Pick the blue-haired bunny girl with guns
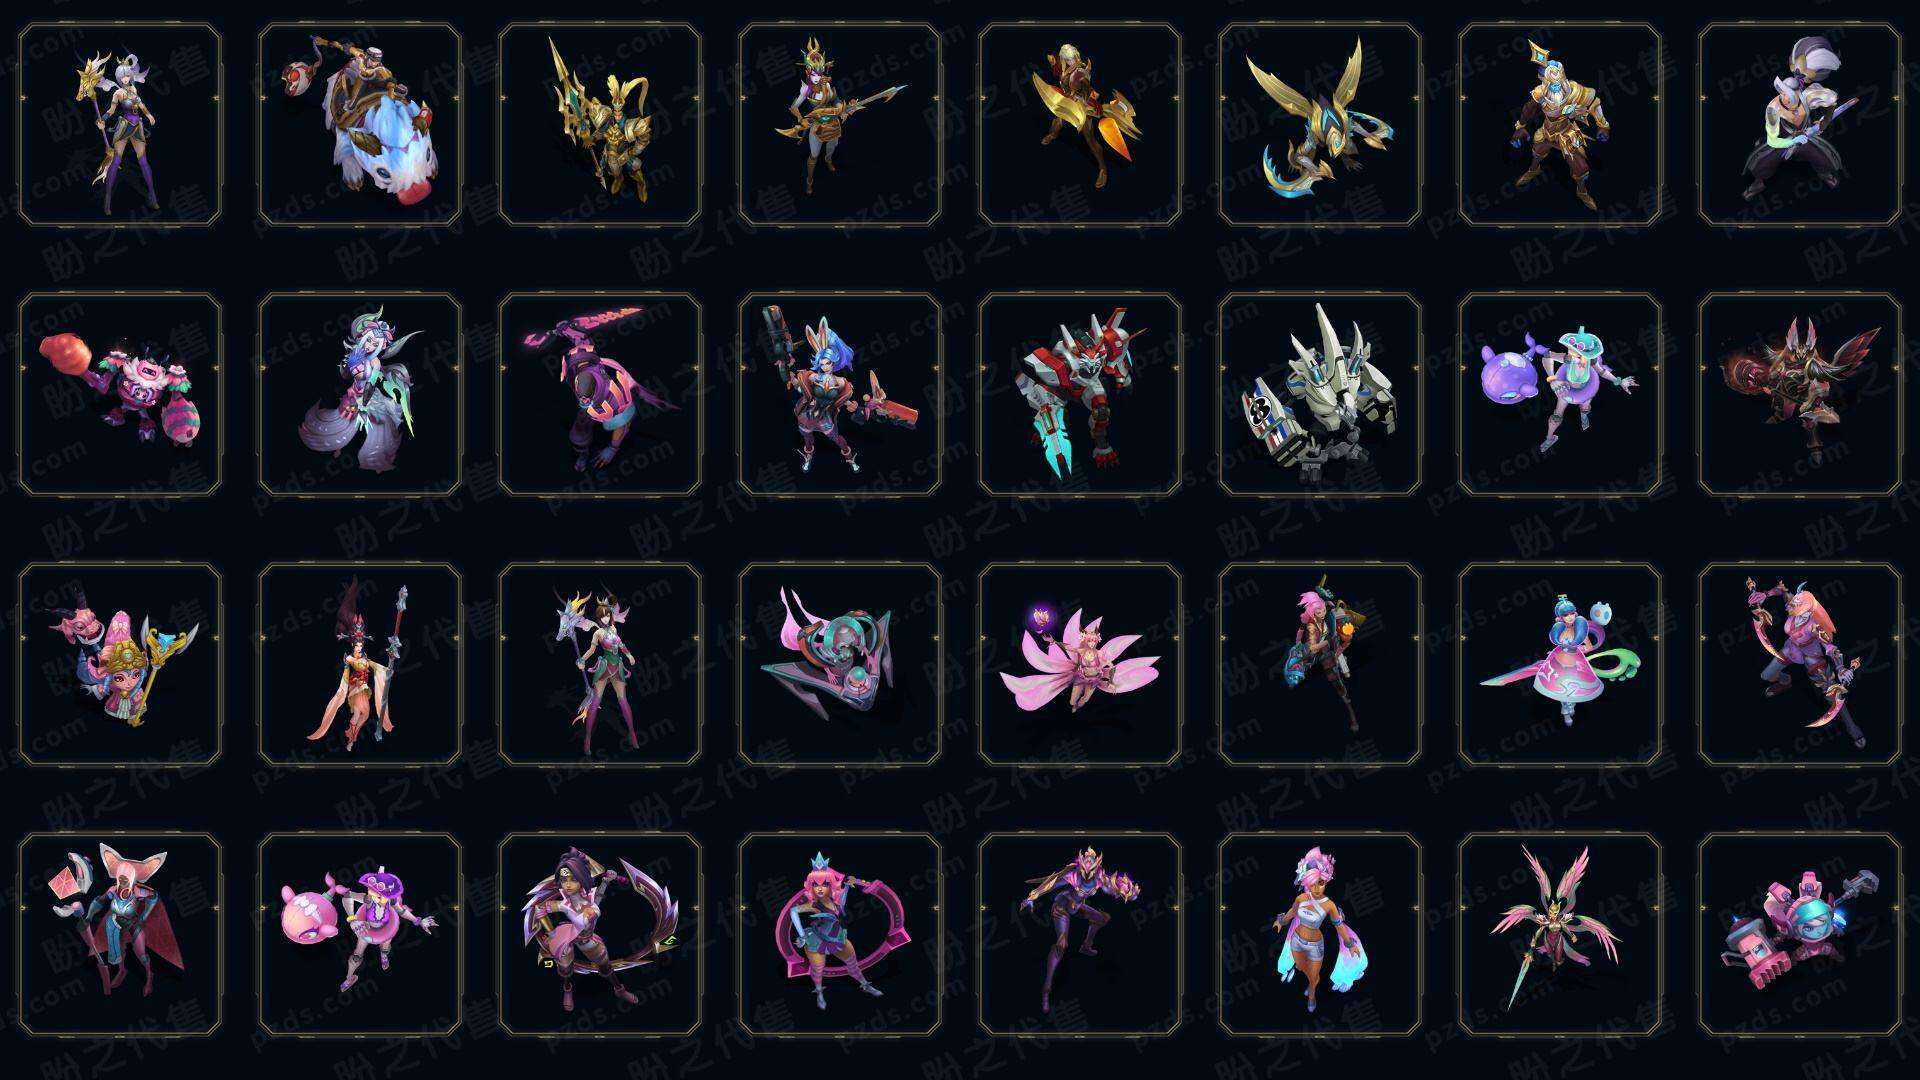Image resolution: width=1920 pixels, height=1080 pixels. pos(840,394)
